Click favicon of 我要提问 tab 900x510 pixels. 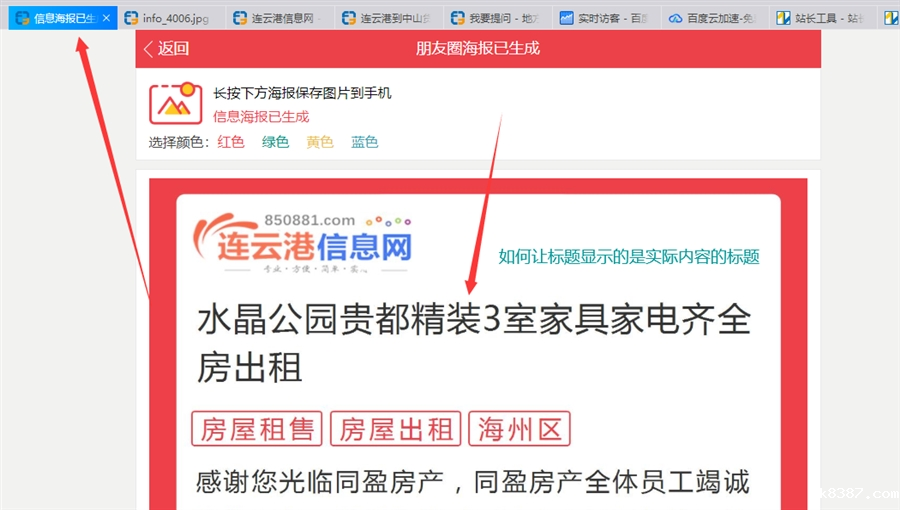(457, 18)
